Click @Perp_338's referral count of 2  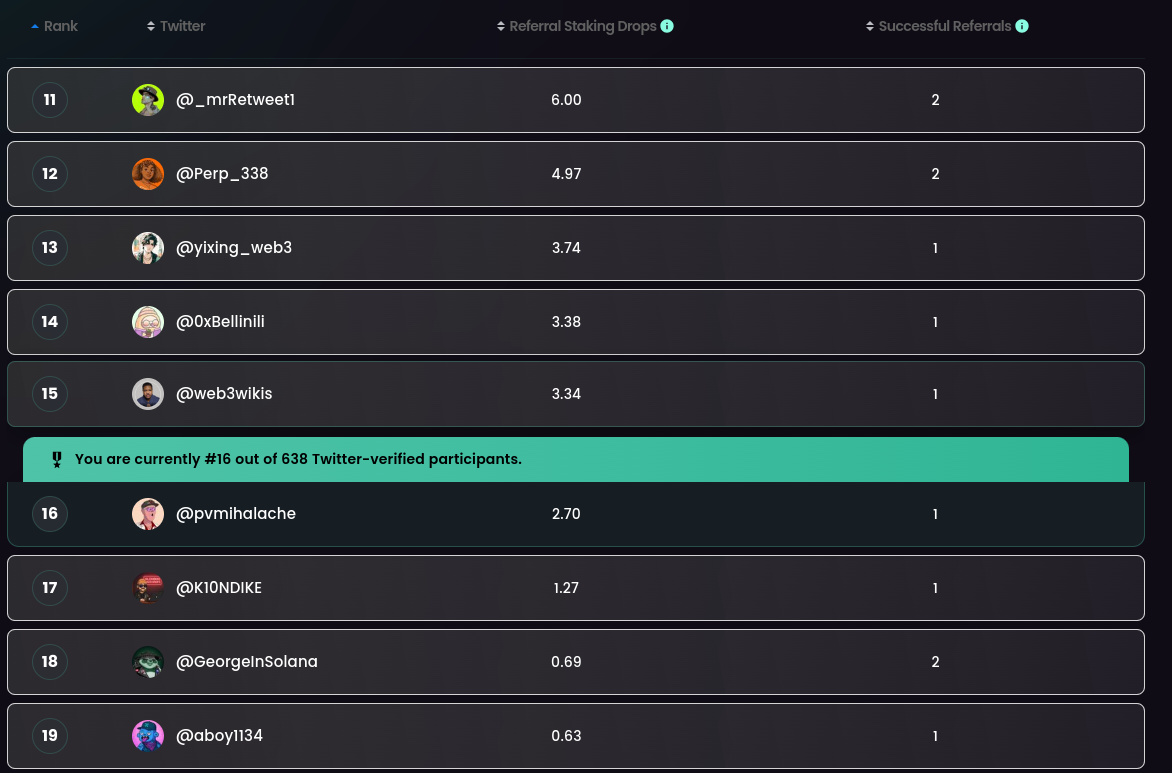936,174
